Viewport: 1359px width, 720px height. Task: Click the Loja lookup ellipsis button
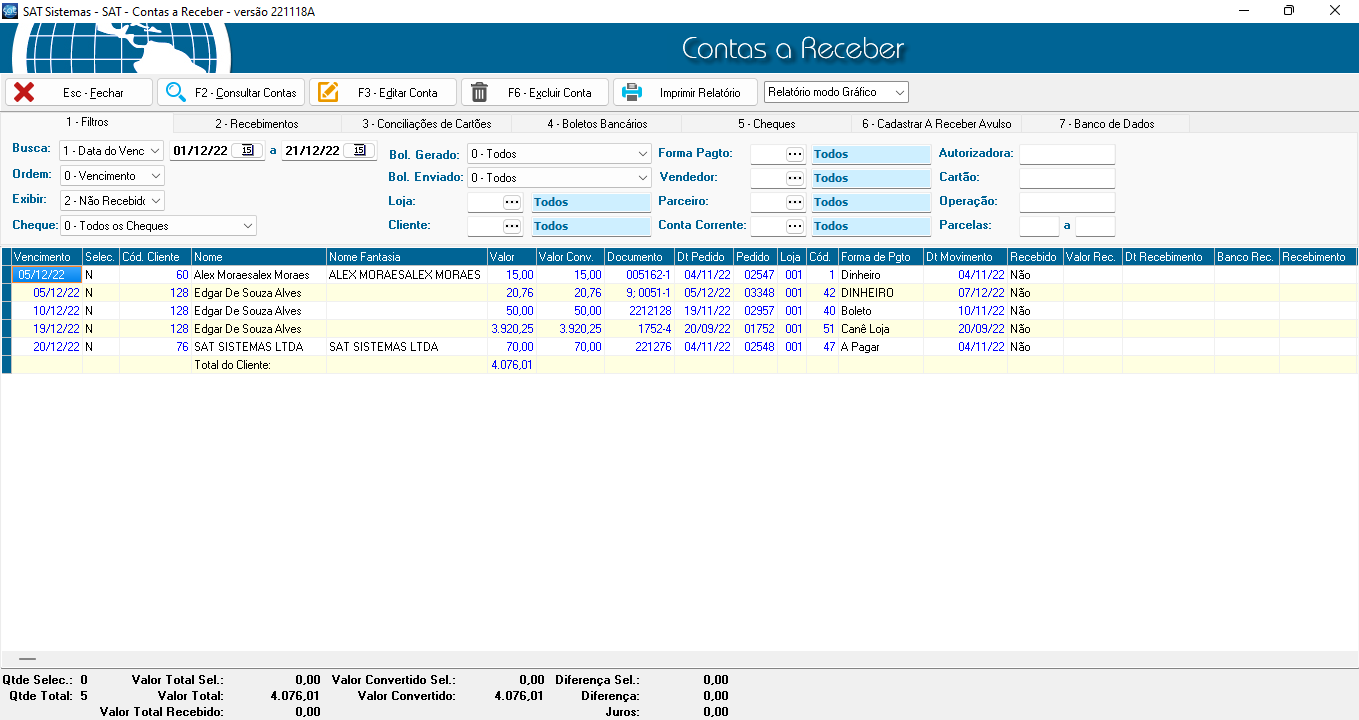click(x=511, y=202)
